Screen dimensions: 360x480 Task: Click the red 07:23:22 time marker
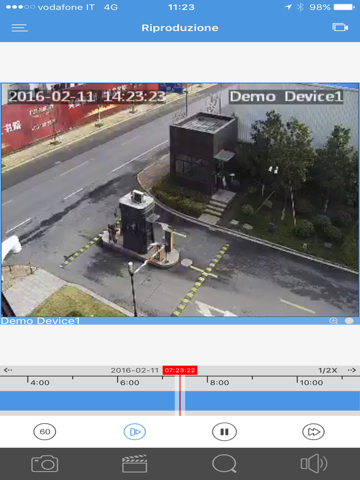click(x=180, y=370)
